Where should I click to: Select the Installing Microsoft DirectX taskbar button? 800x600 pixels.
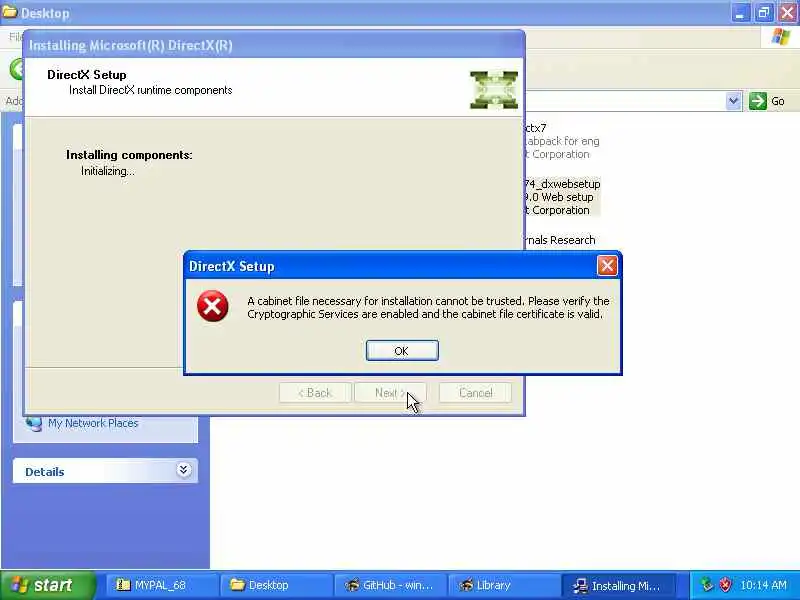click(618, 585)
